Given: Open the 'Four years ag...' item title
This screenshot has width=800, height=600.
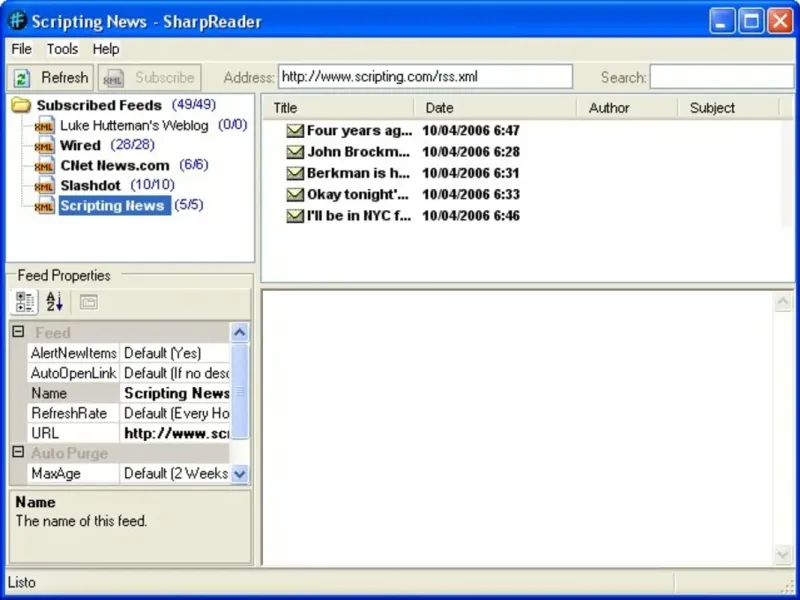Looking at the screenshot, I should coord(359,131).
